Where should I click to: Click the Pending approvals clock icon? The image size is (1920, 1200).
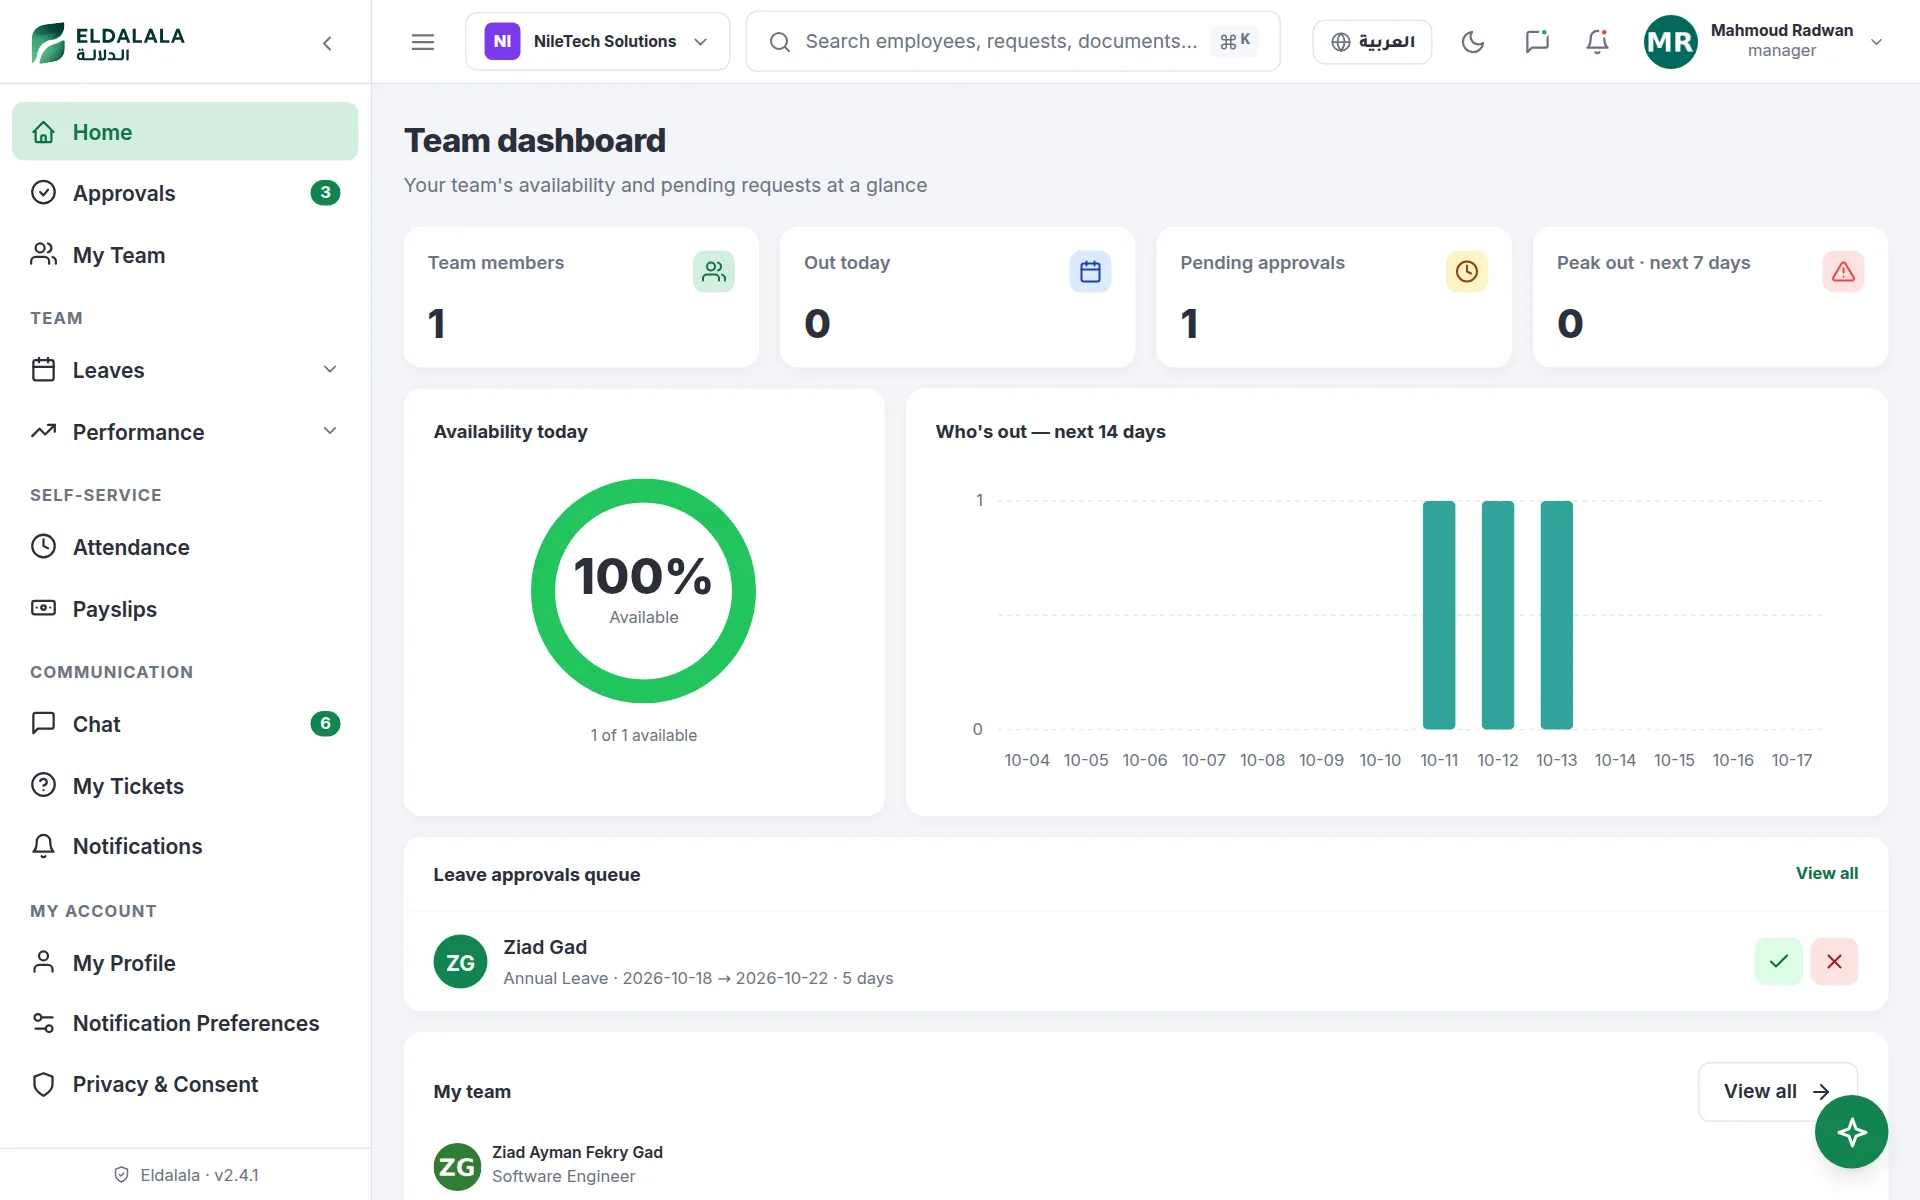(x=1467, y=271)
